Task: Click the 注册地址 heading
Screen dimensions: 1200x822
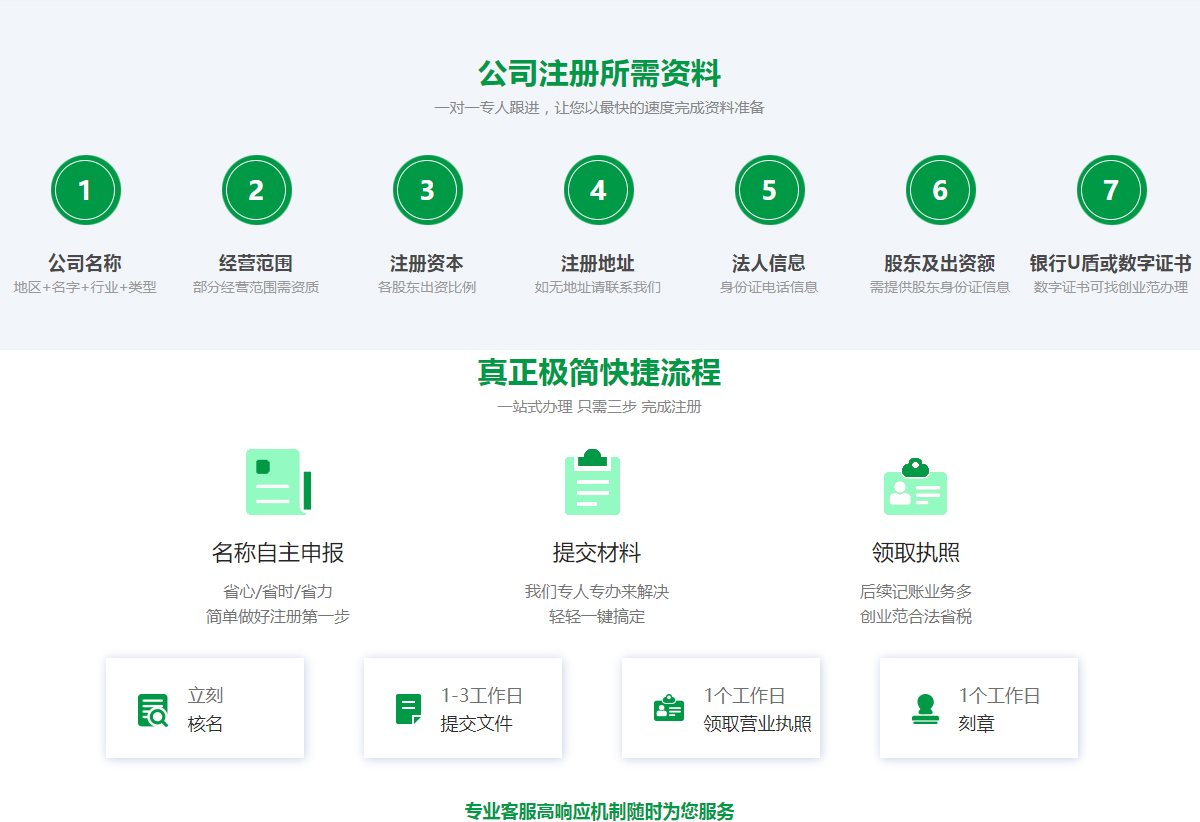Action: 598,263
